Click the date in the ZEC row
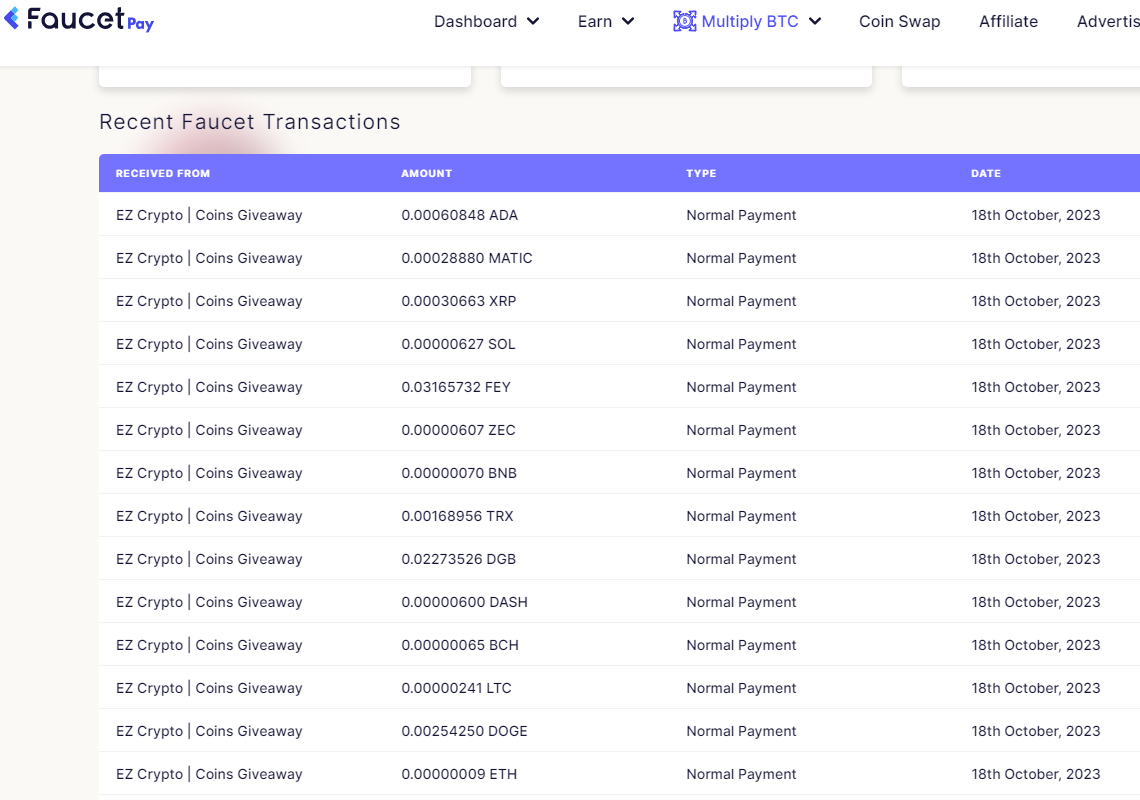 coord(1036,430)
